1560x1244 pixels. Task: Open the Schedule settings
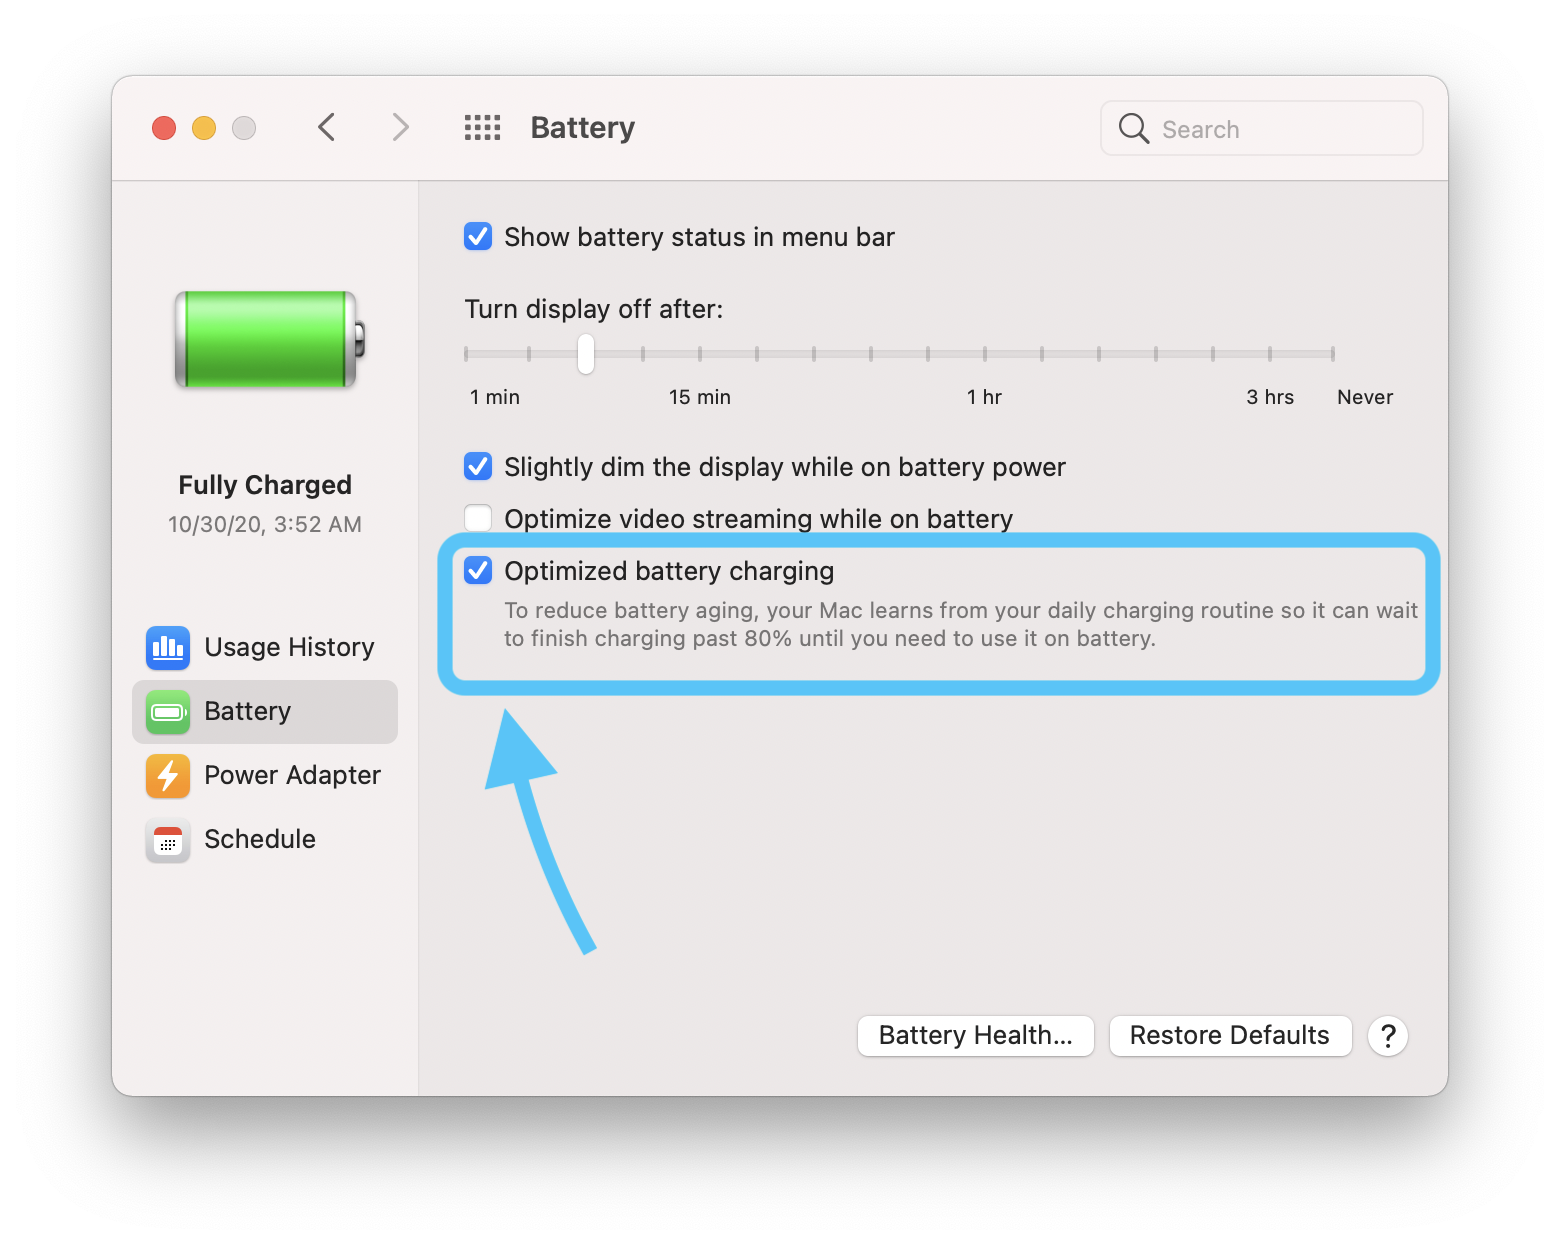click(x=259, y=839)
